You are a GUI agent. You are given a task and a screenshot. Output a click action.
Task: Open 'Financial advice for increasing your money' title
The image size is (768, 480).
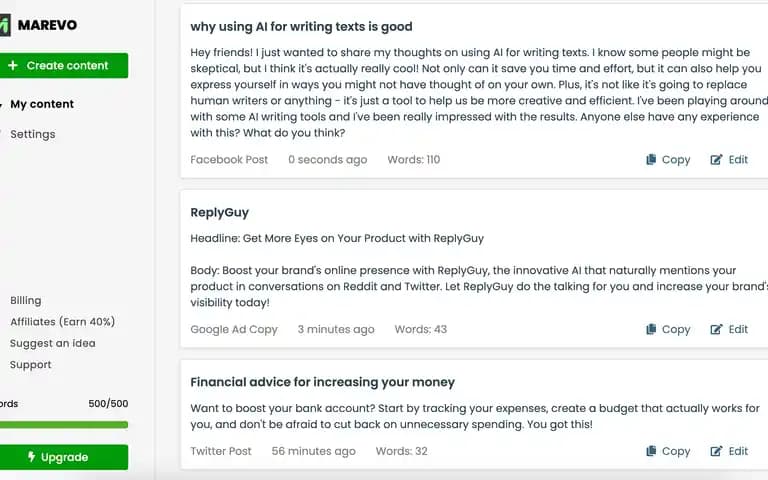point(322,382)
